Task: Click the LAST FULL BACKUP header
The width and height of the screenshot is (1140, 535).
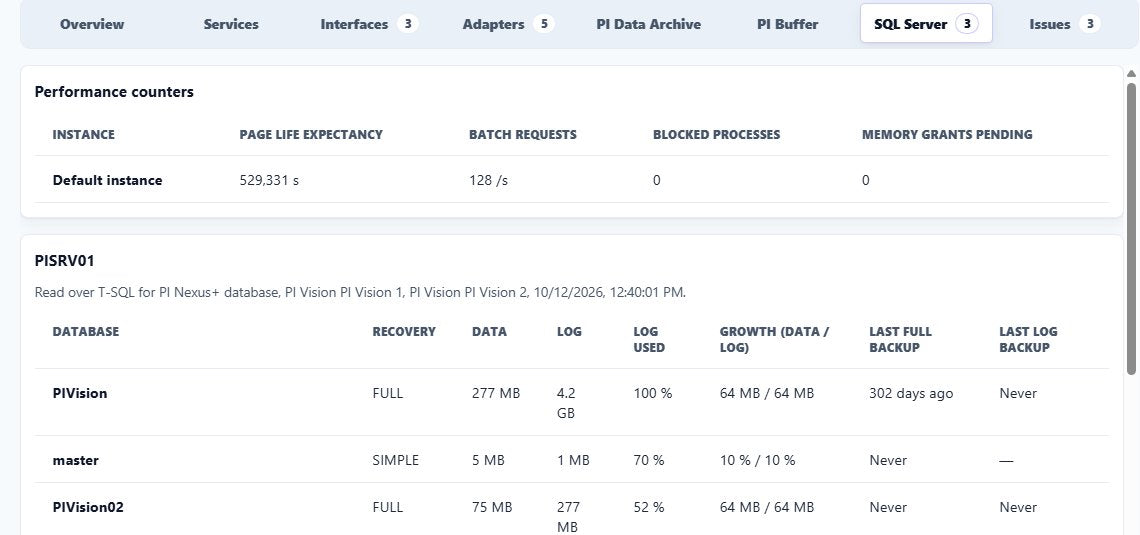Action: (900, 339)
